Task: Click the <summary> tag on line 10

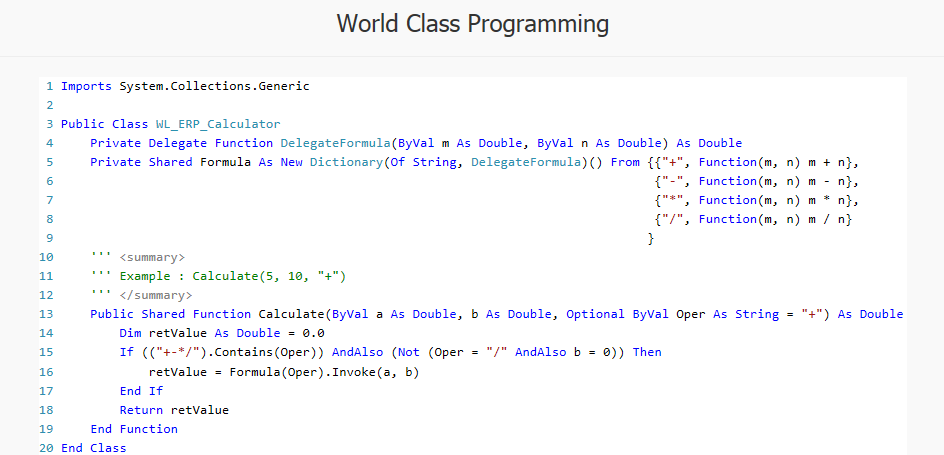Action: click(x=152, y=258)
